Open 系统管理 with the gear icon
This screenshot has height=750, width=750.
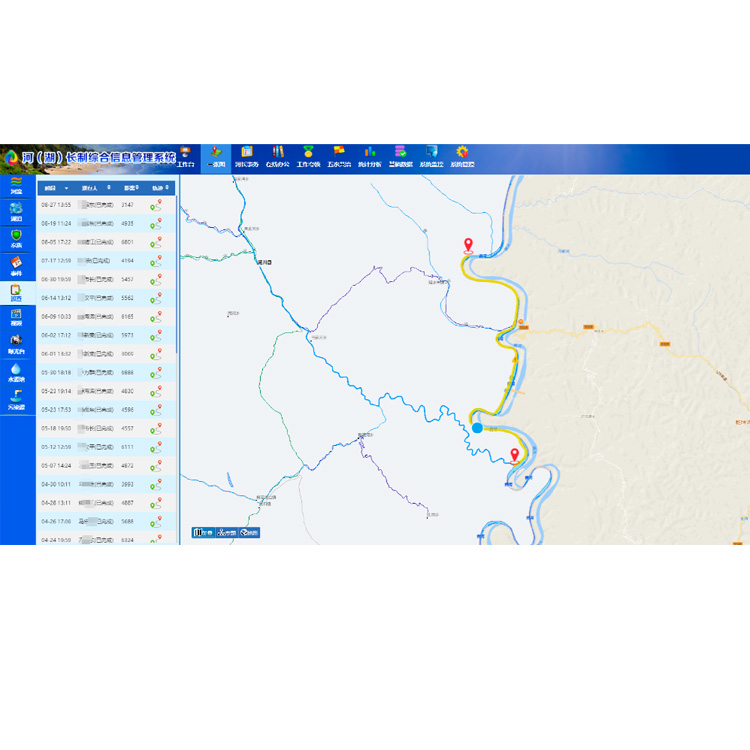462,157
